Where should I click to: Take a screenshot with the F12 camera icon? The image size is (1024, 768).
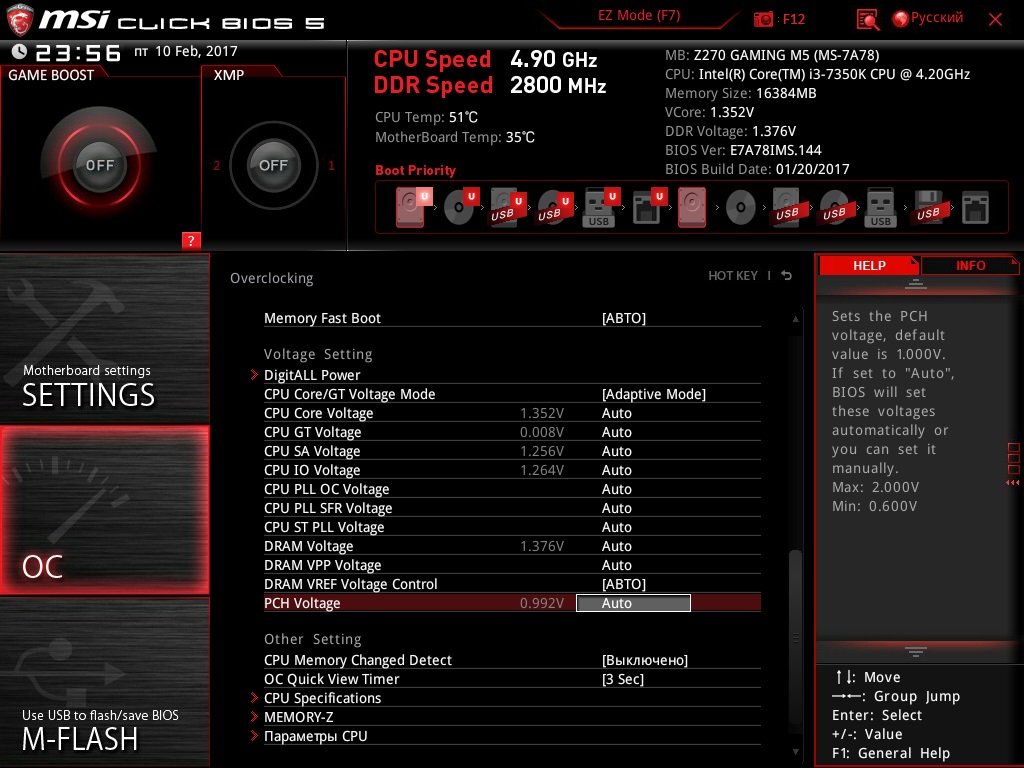click(763, 19)
